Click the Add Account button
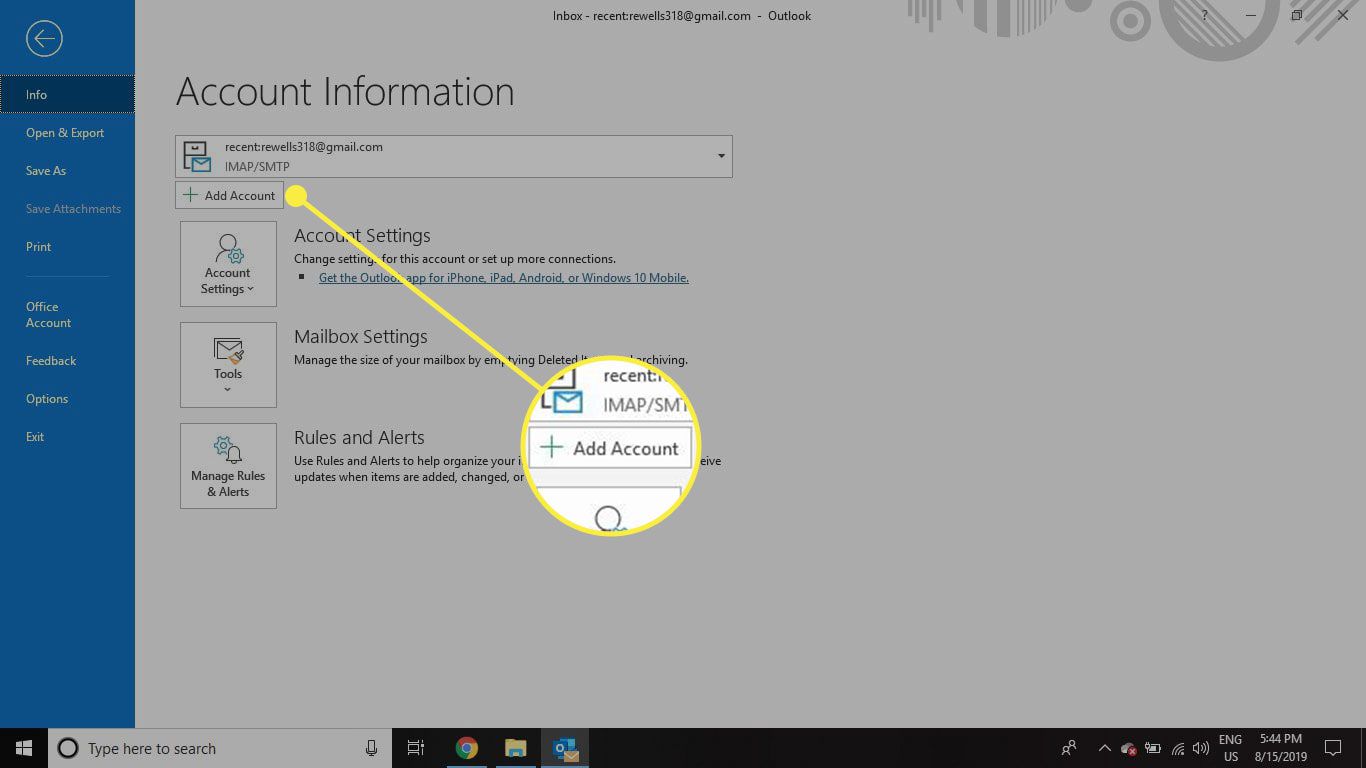This screenshot has width=1366, height=768. coord(229,195)
